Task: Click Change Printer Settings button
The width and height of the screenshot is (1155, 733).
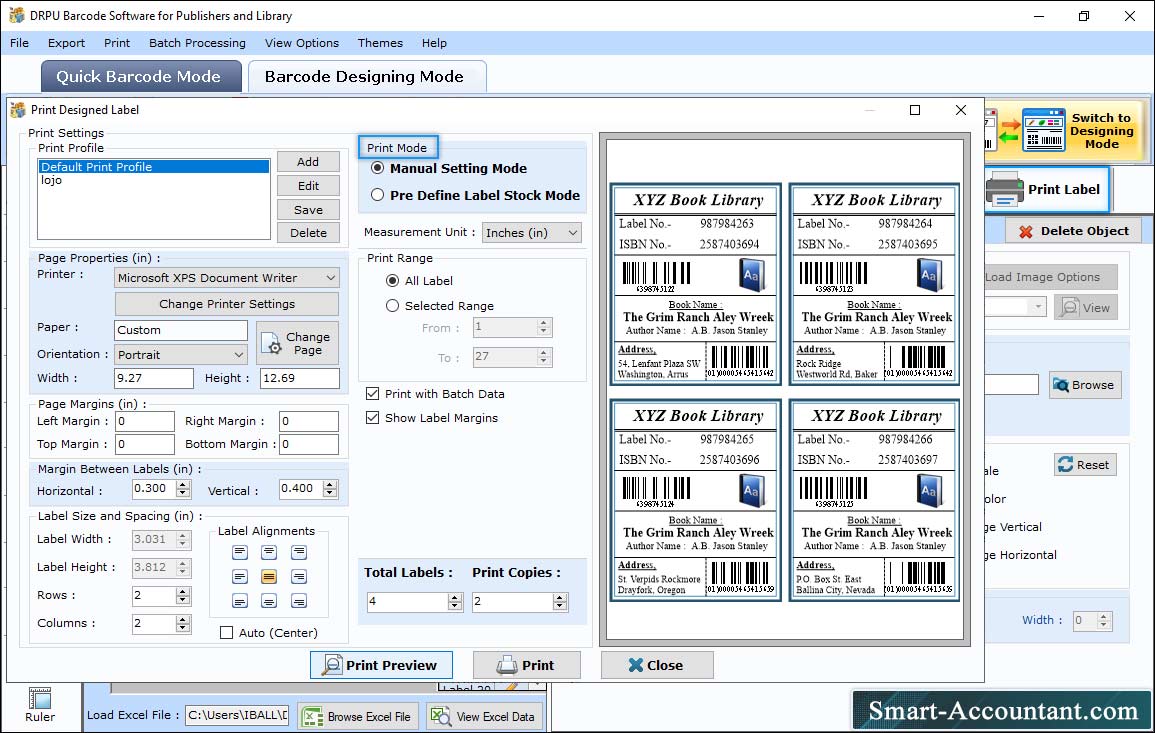Action: (227, 304)
